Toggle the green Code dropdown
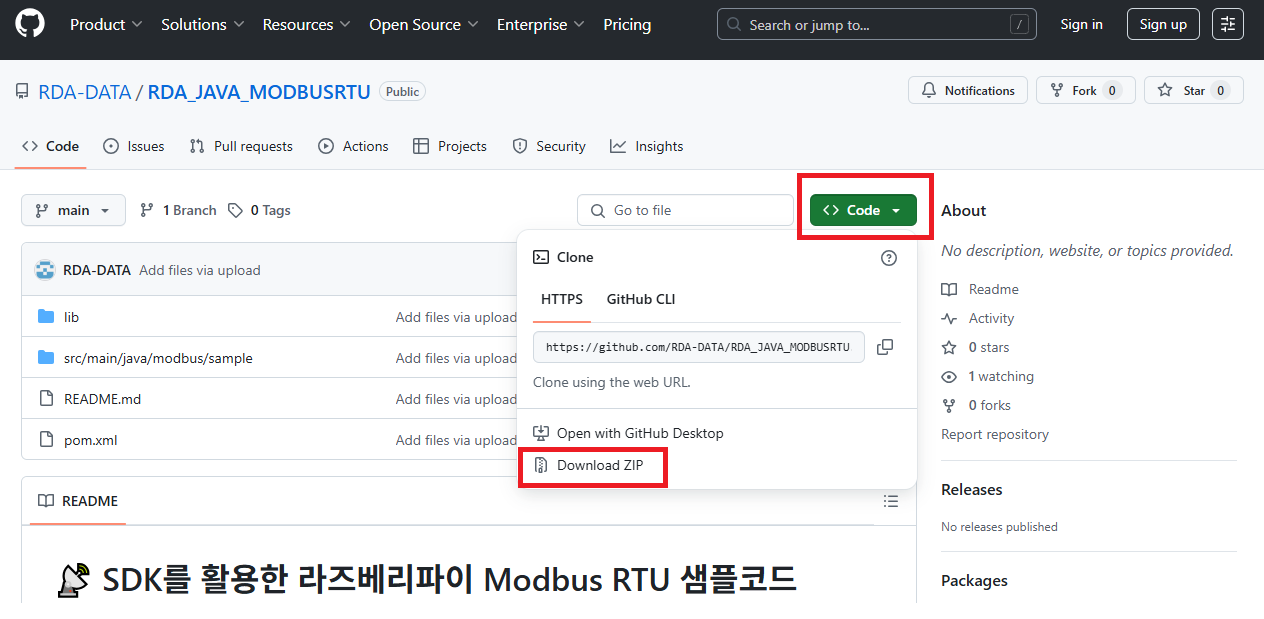Viewport: 1264px width, 619px height. 863,210
